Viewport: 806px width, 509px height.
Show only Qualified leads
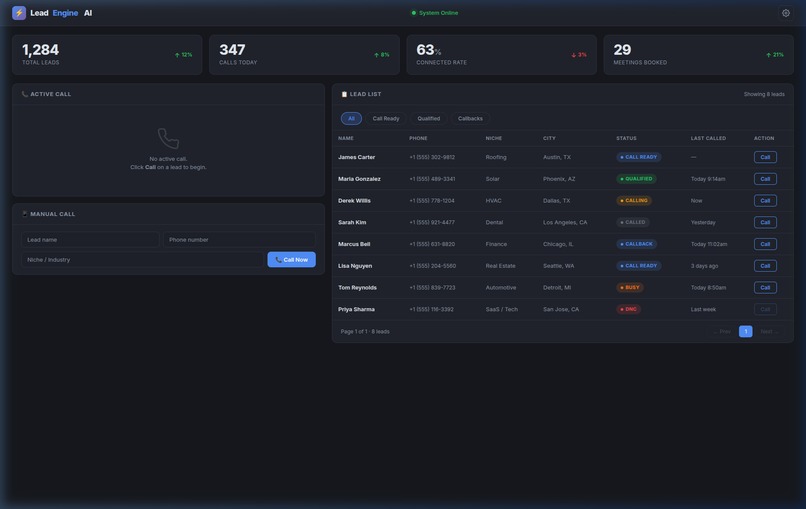point(428,119)
